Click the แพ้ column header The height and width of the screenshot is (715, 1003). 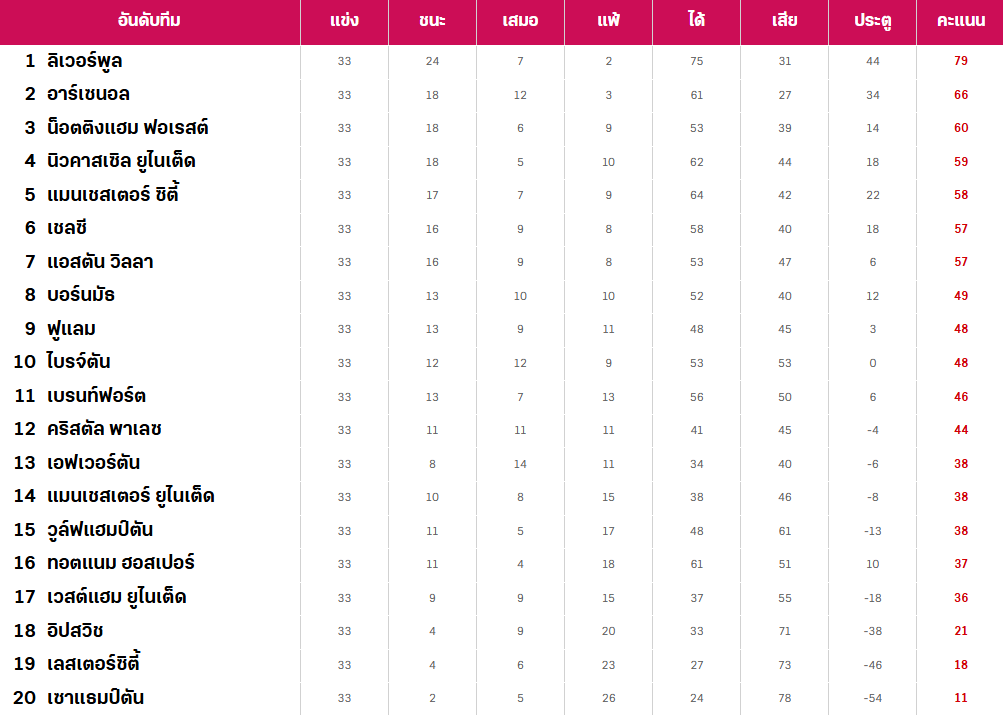tap(608, 20)
